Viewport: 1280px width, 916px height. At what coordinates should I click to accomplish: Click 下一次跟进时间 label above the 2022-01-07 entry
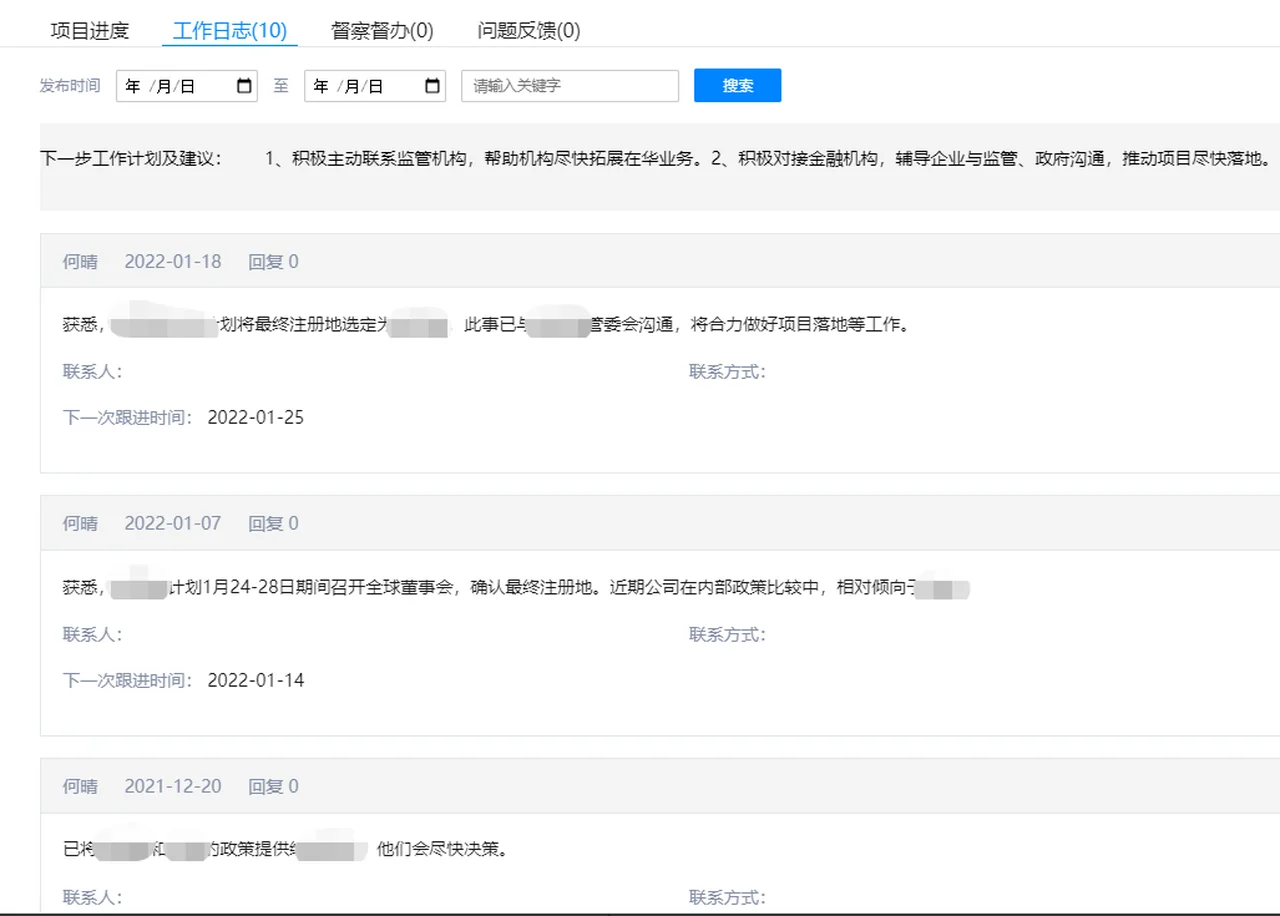[x=127, y=418]
